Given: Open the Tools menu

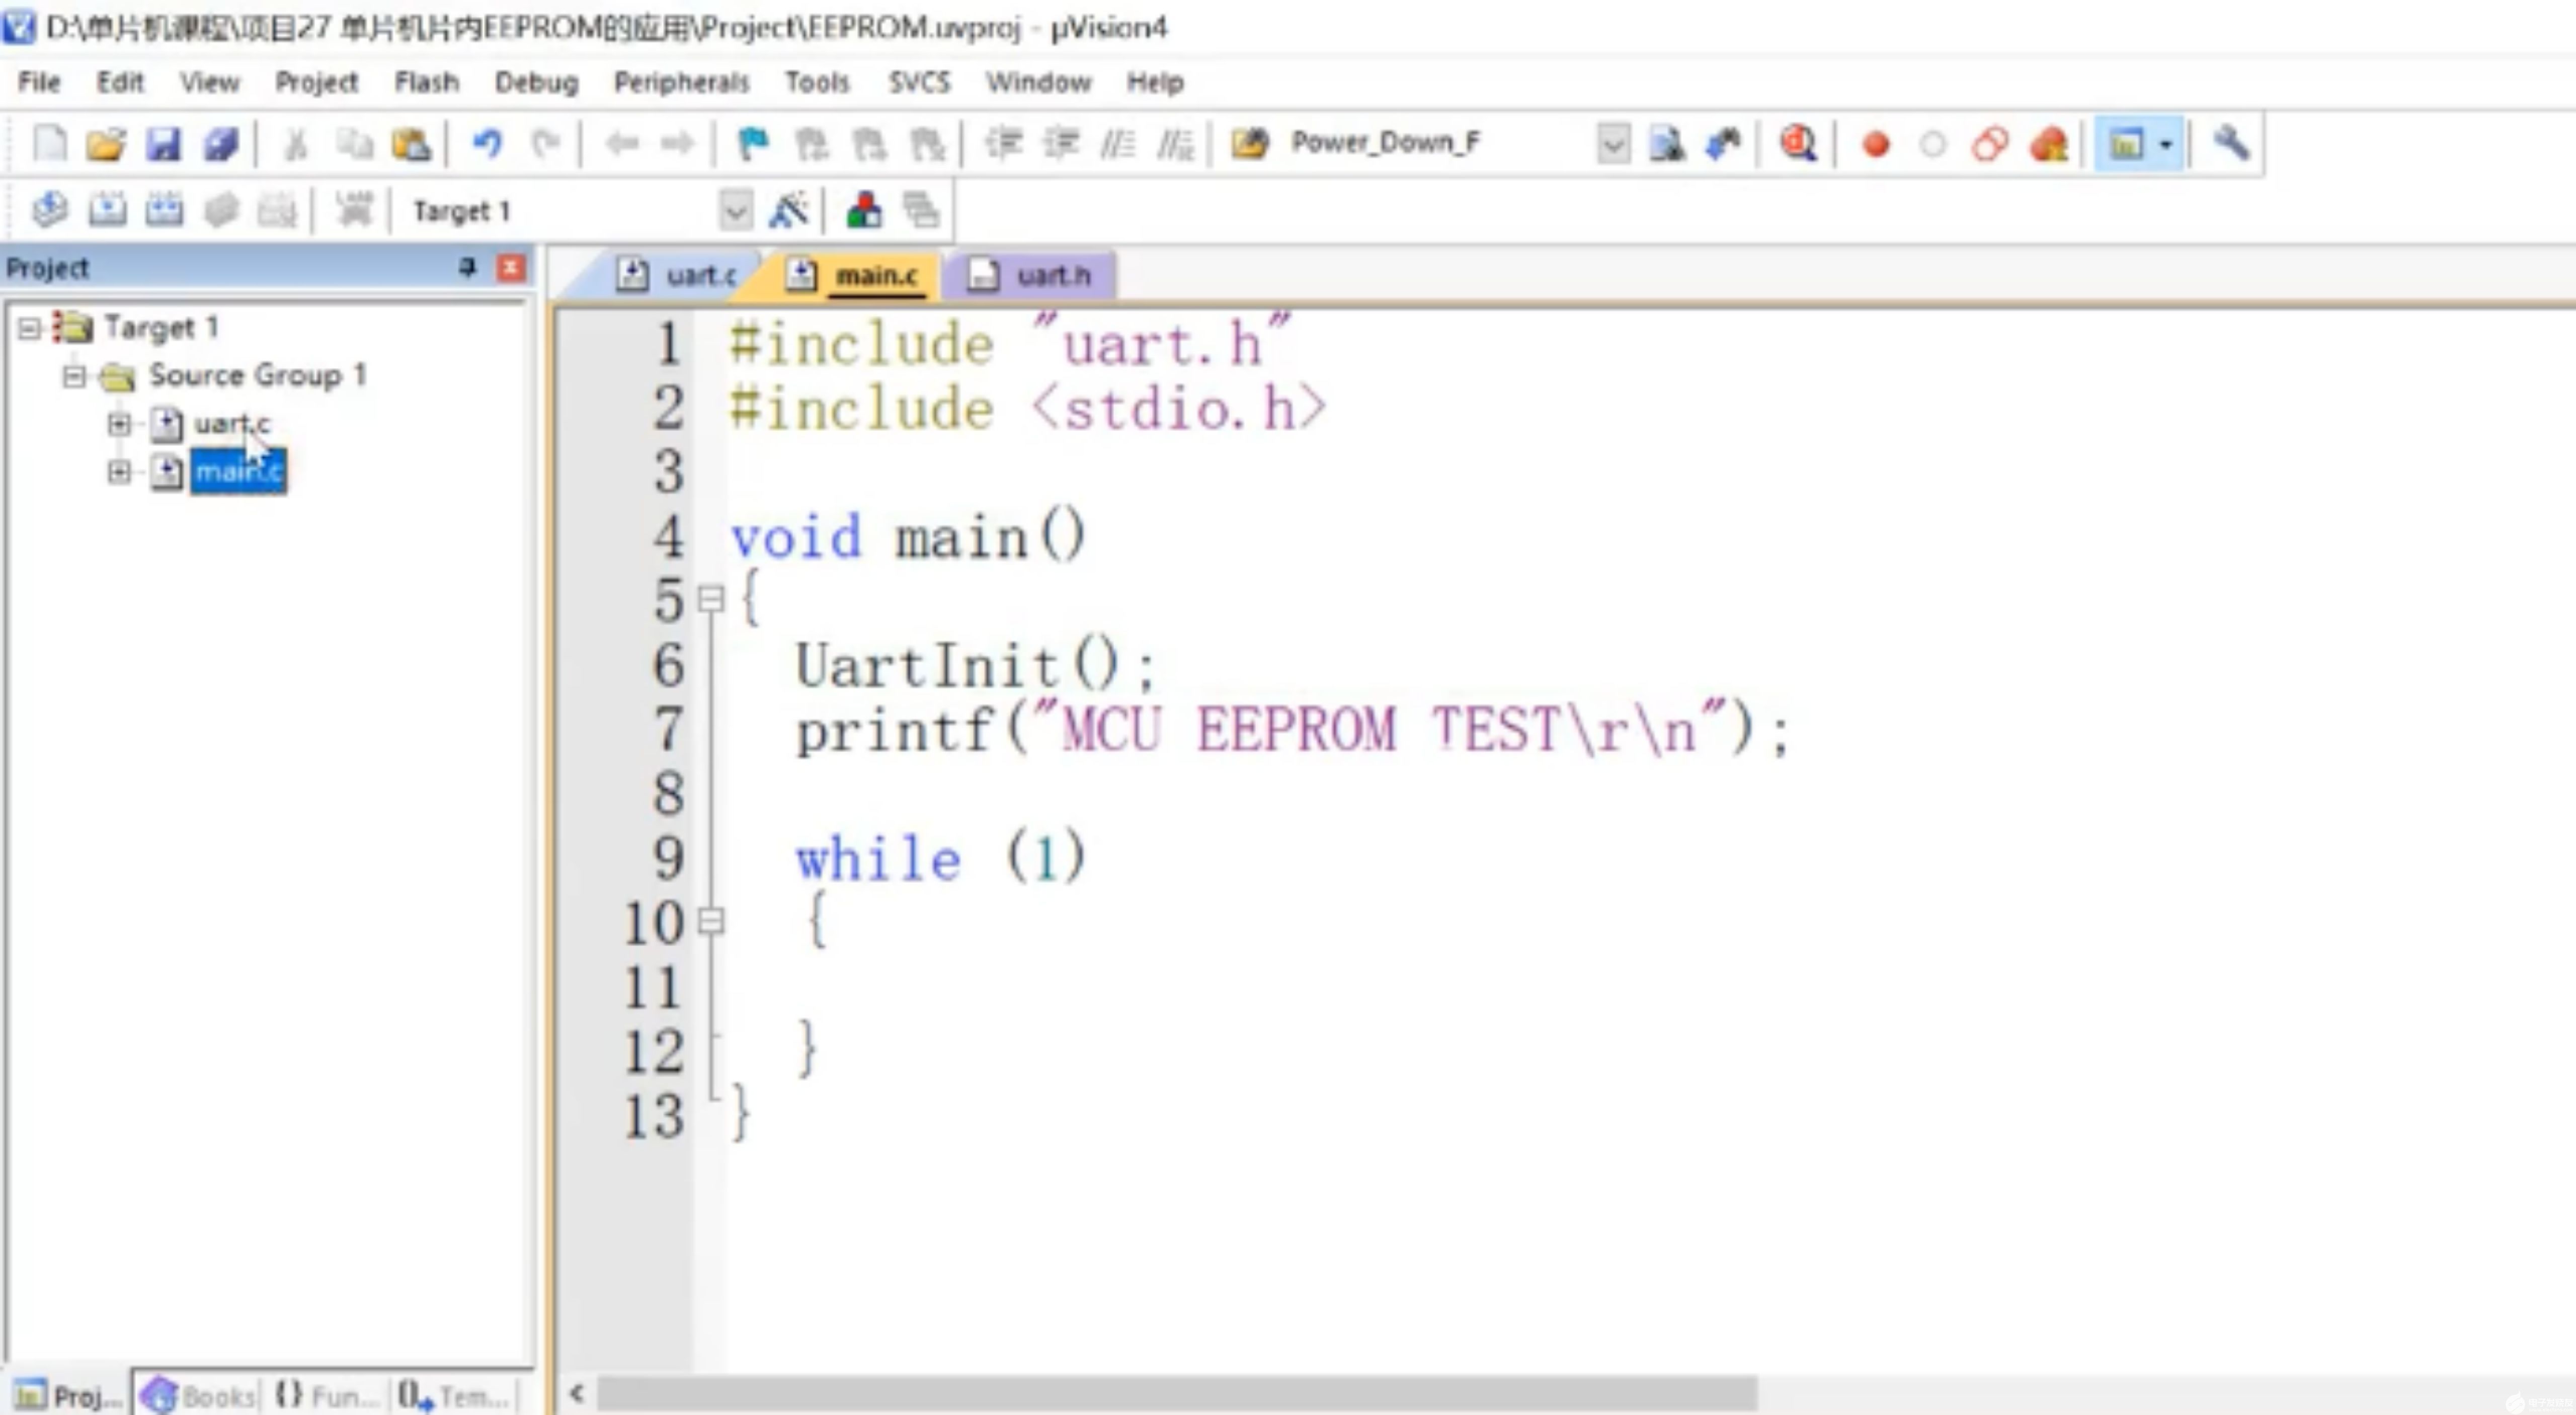Looking at the screenshot, I should pyautogui.click(x=817, y=82).
